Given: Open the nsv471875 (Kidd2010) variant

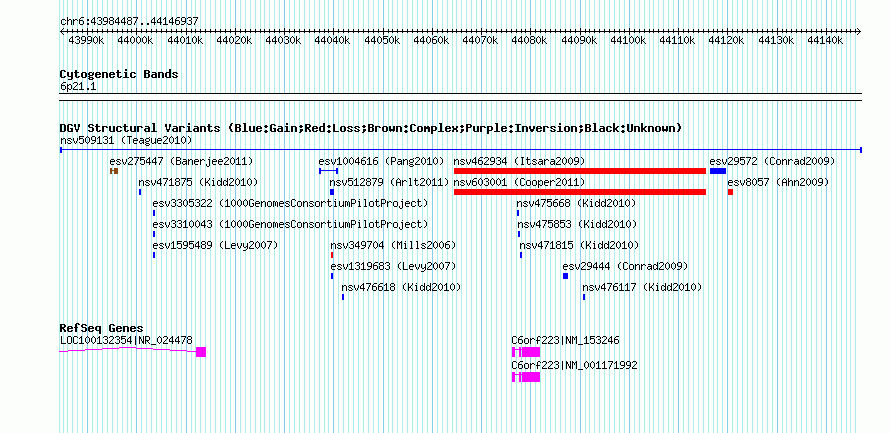Looking at the screenshot, I should pyautogui.click(x=198, y=182).
